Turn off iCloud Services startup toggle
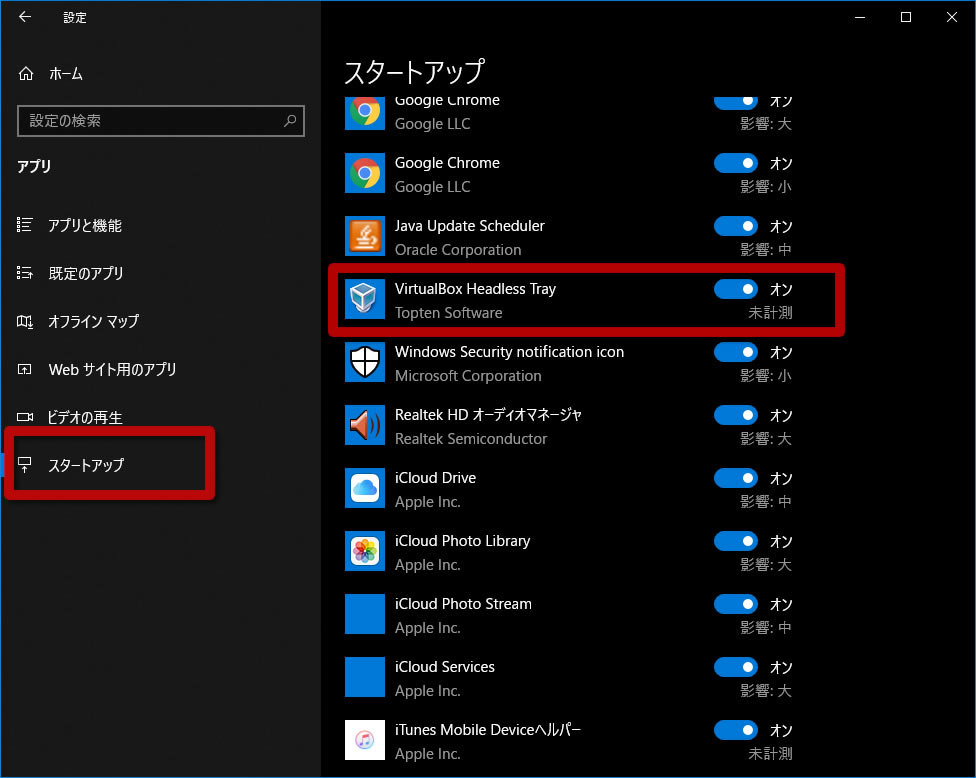The image size is (976, 778). tap(735, 667)
